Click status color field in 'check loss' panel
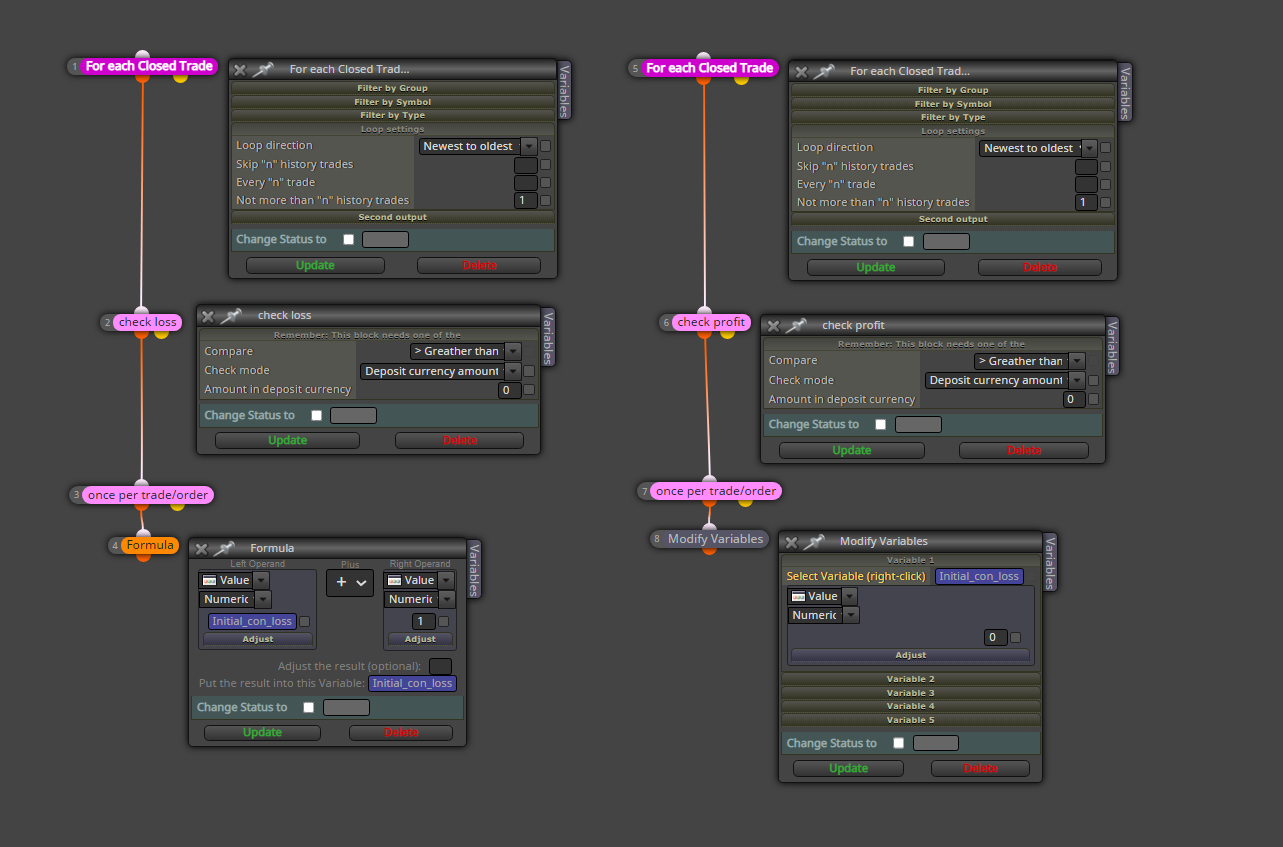Viewport: 1283px width, 847px height. coord(353,415)
